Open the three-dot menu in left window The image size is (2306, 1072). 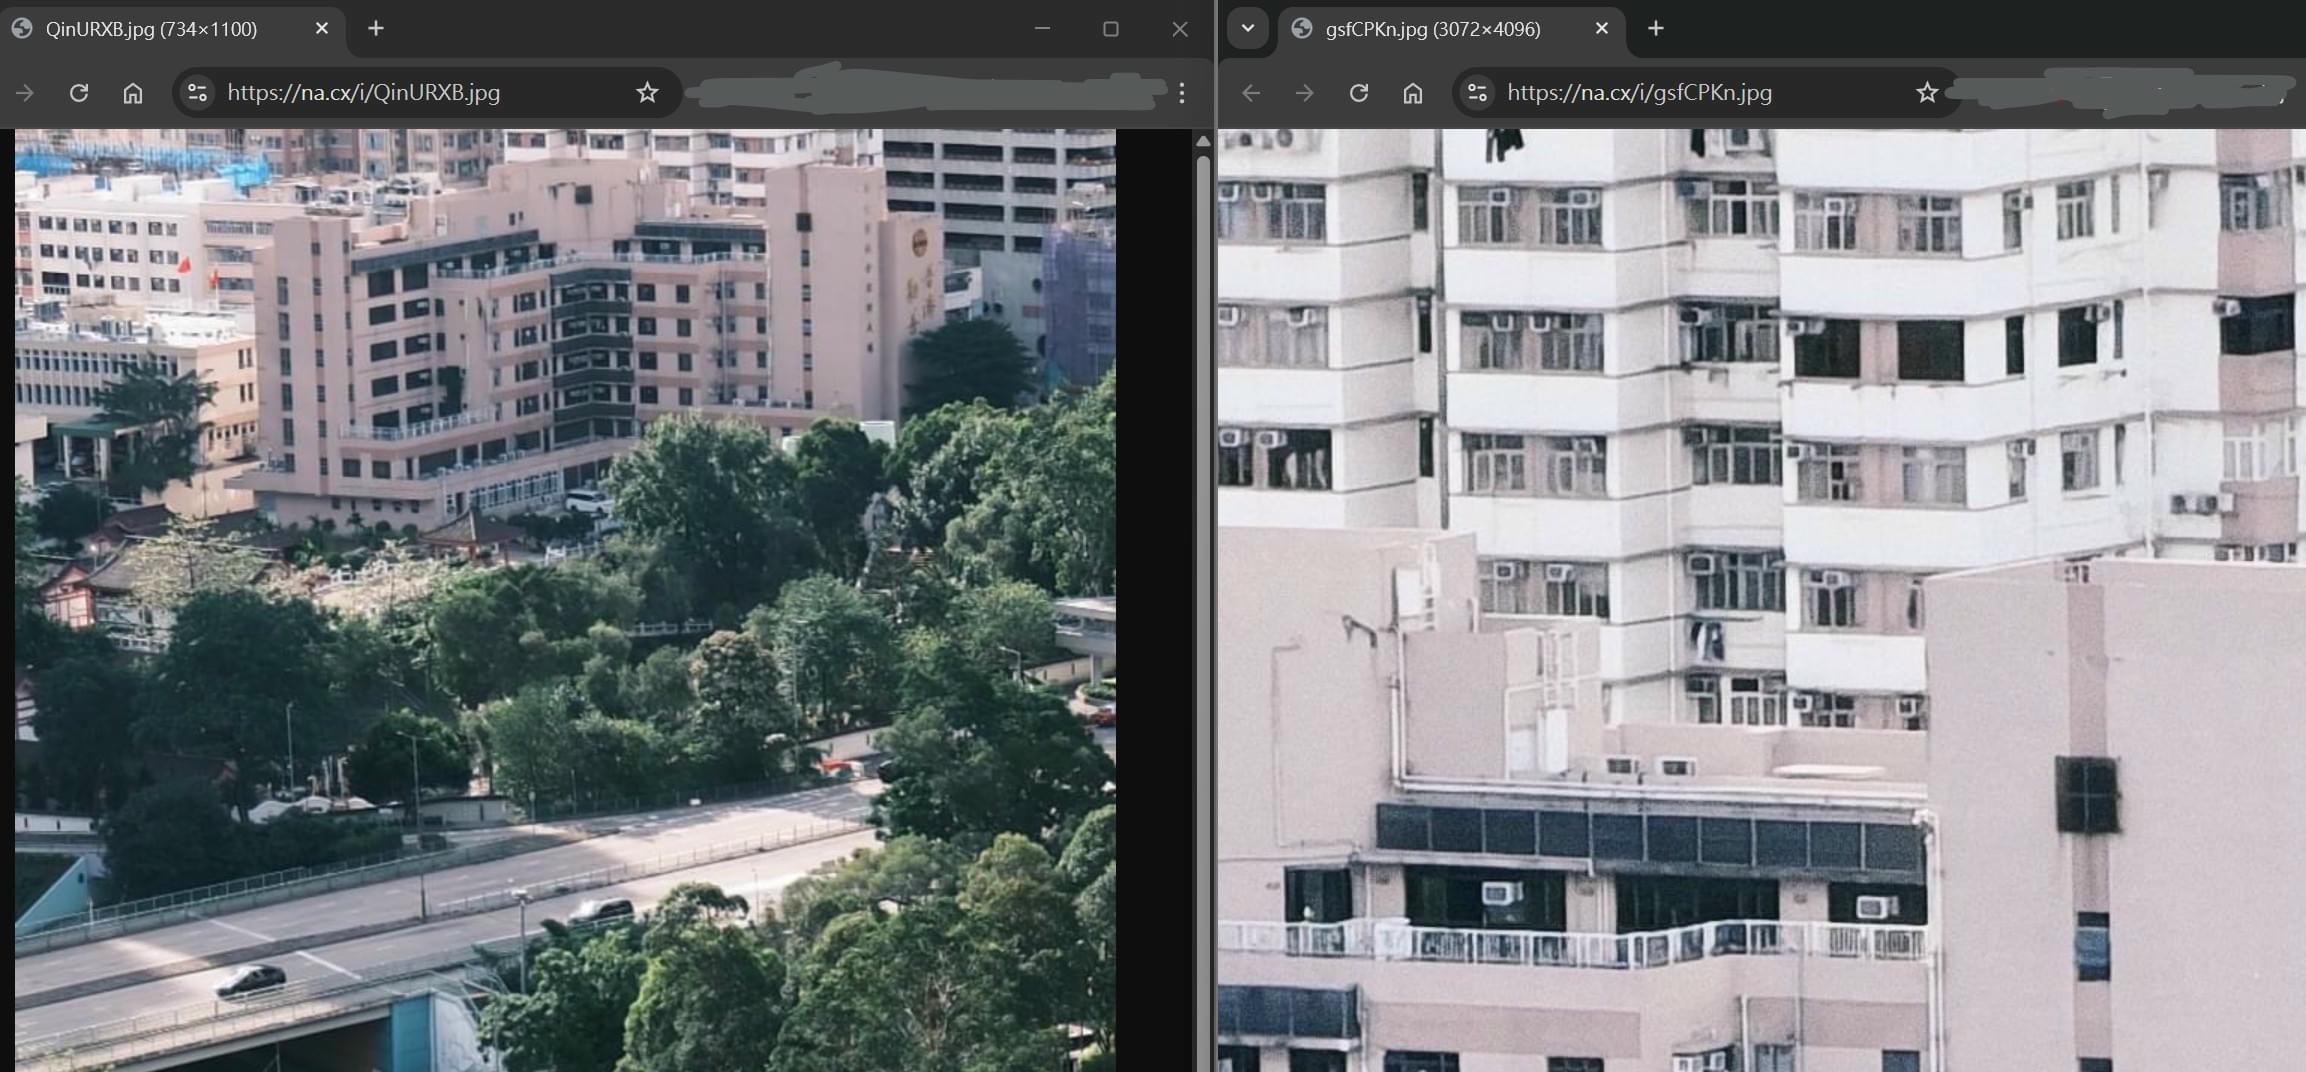pos(1182,93)
